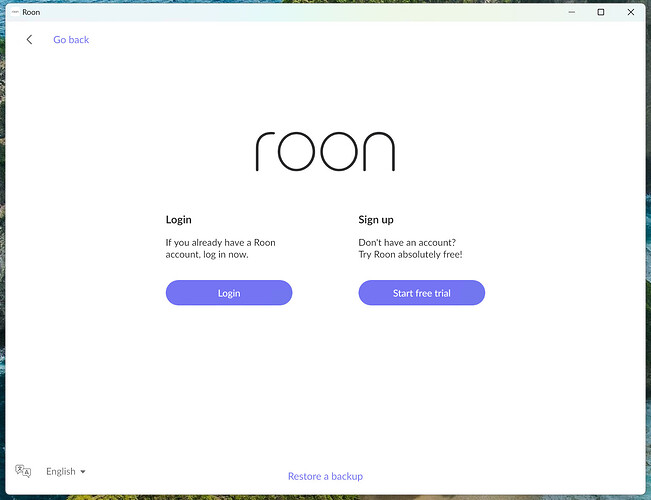Follow the Go back link

tap(71, 39)
